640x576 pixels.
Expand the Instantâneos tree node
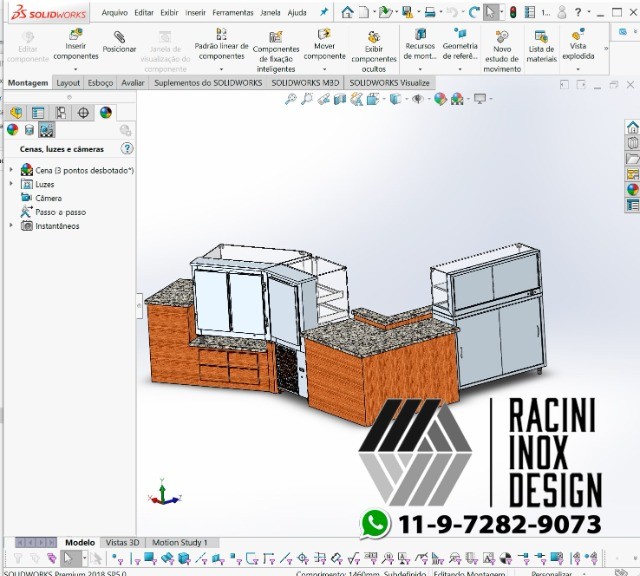tap(11, 225)
